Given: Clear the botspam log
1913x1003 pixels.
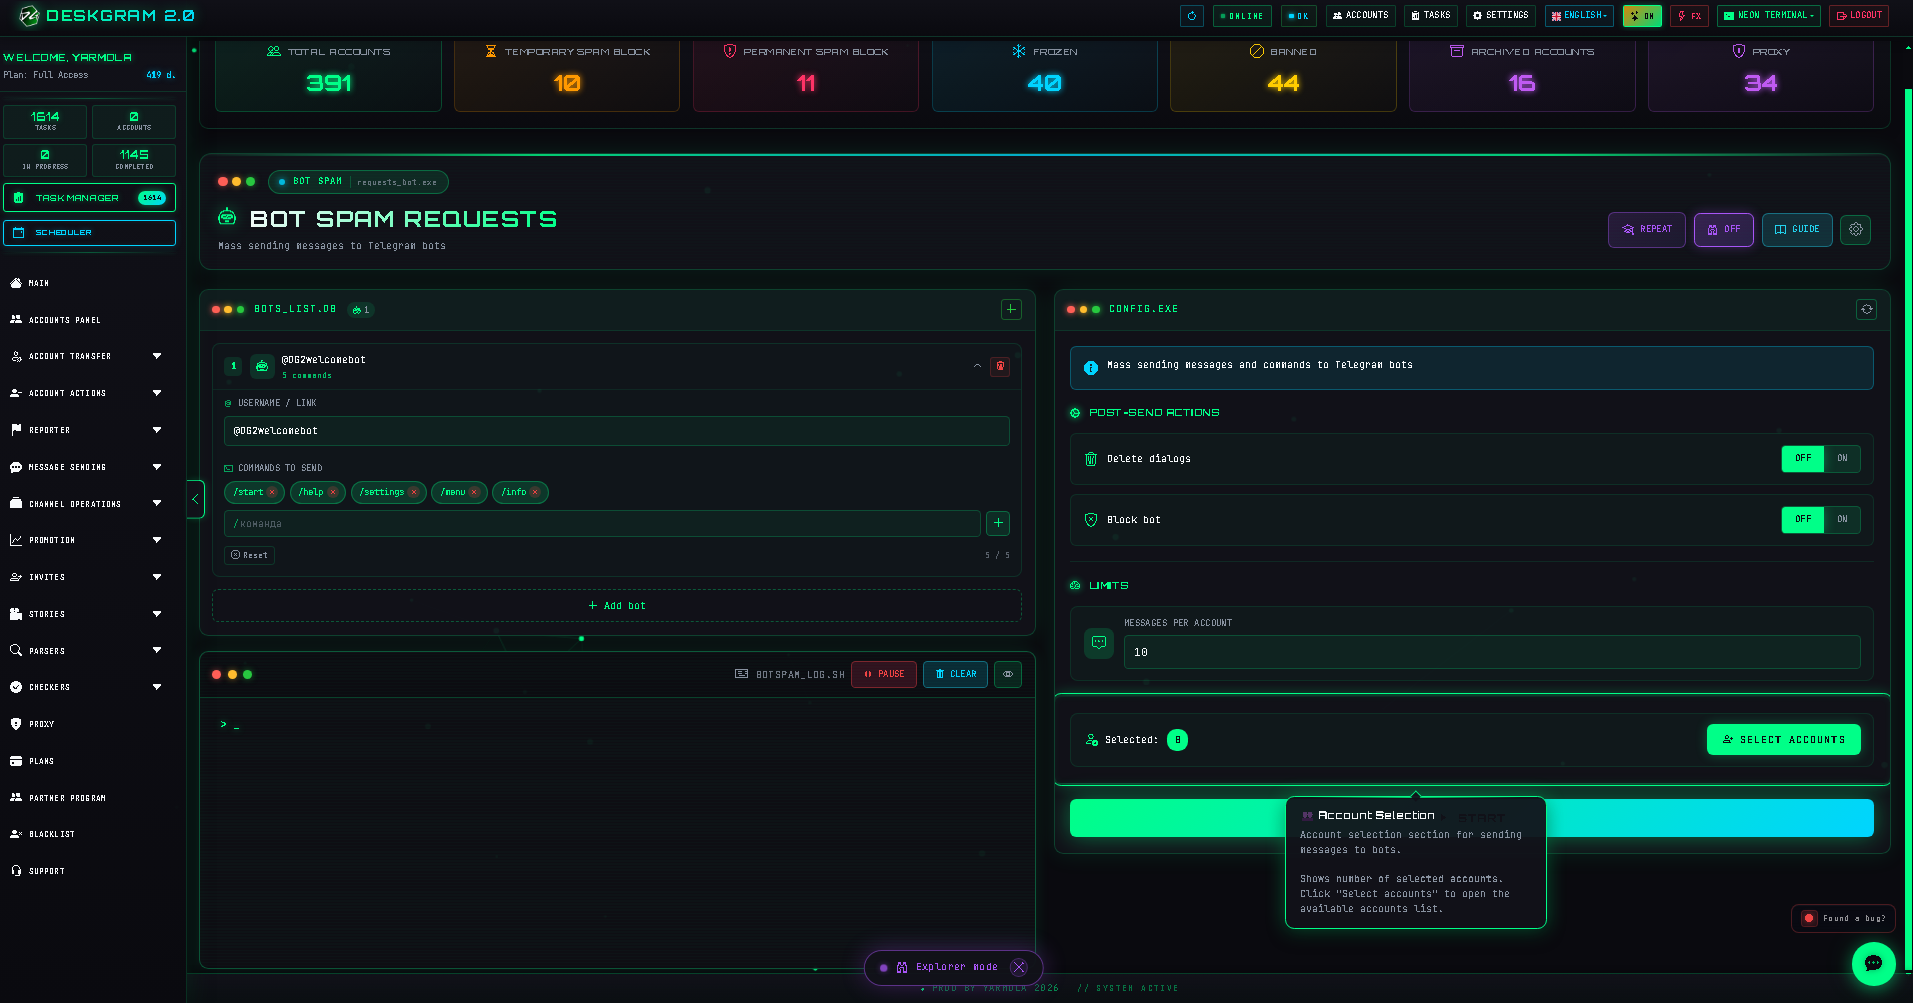Looking at the screenshot, I should [955, 674].
